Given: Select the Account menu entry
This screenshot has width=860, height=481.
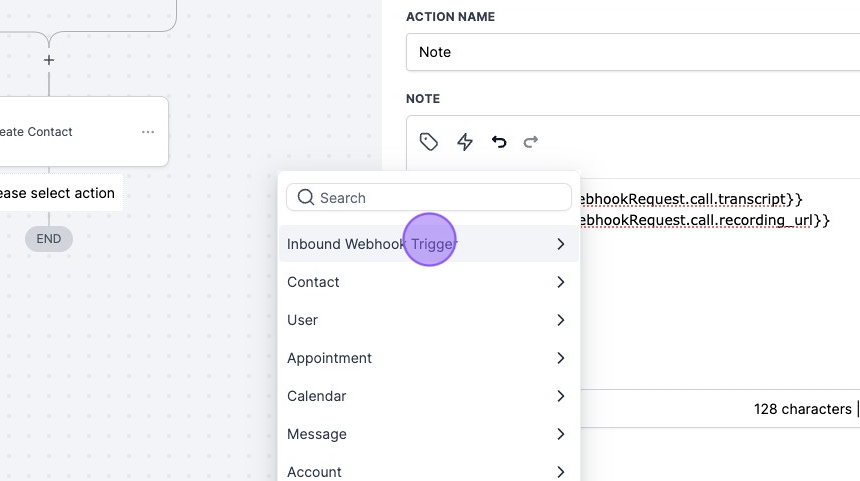Looking at the screenshot, I should click(x=314, y=472).
